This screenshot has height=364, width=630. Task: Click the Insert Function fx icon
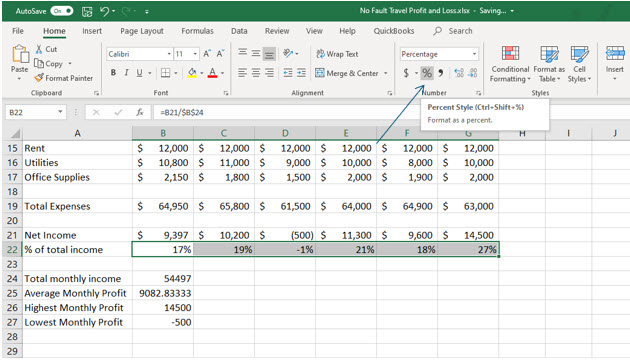(139, 112)
